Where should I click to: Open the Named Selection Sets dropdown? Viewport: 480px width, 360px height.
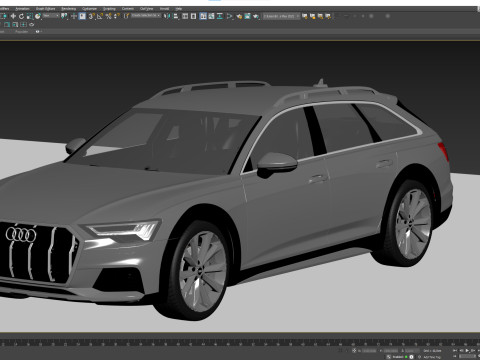(146, 16)
